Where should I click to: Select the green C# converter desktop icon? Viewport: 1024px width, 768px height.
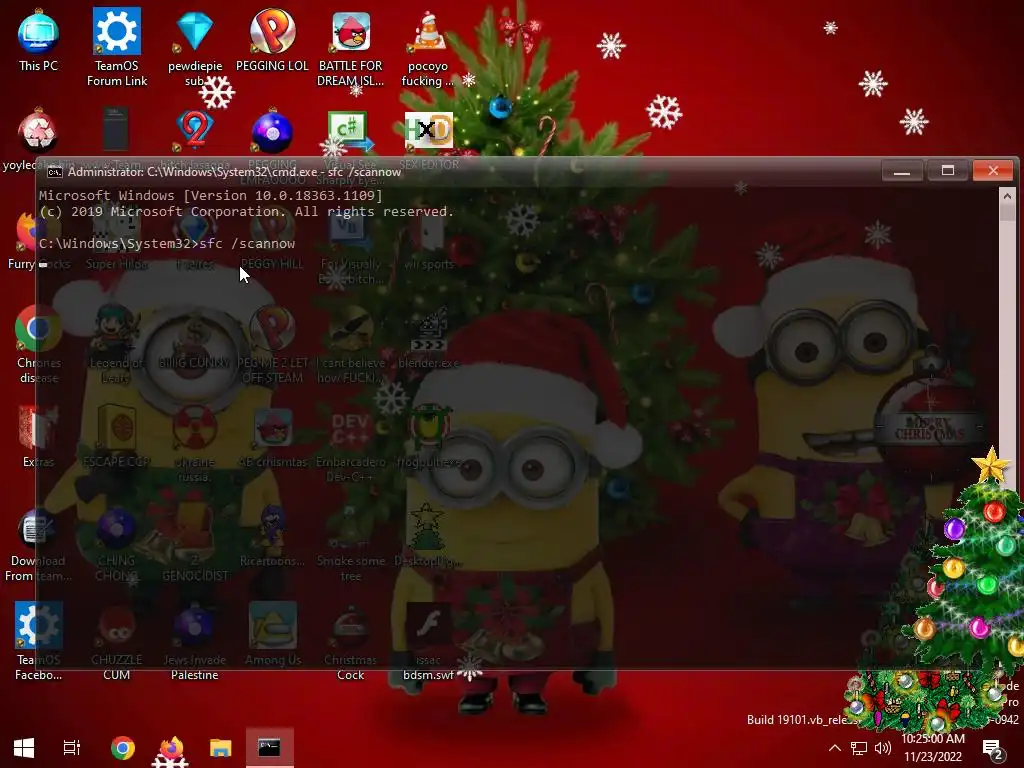pos(351,131)
